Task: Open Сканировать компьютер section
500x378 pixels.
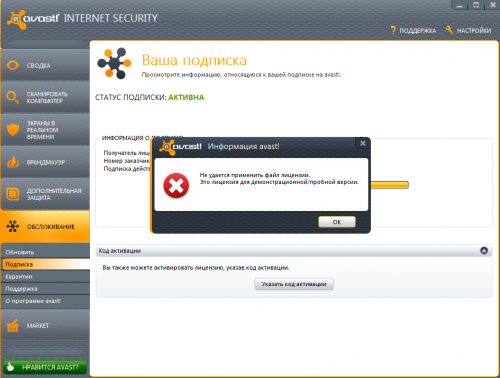Action: [x=45, y=97]
